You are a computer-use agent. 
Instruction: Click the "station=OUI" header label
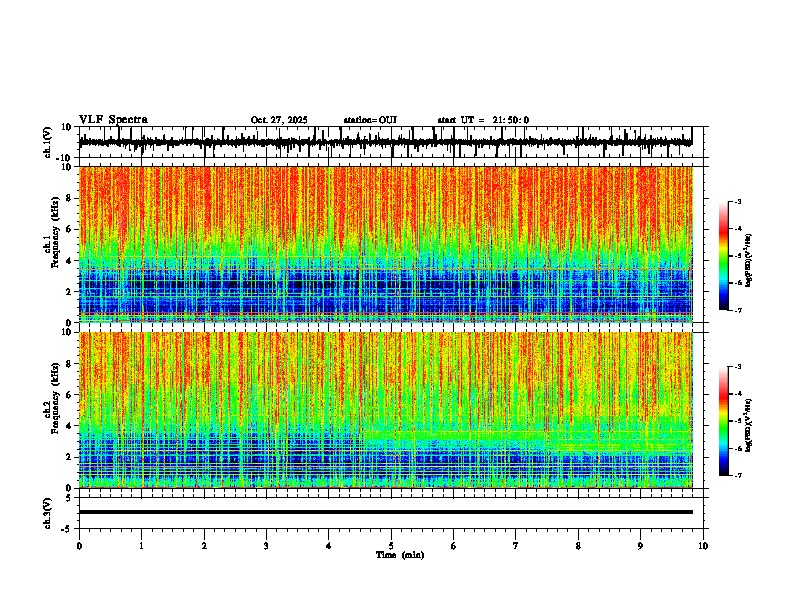370,120
